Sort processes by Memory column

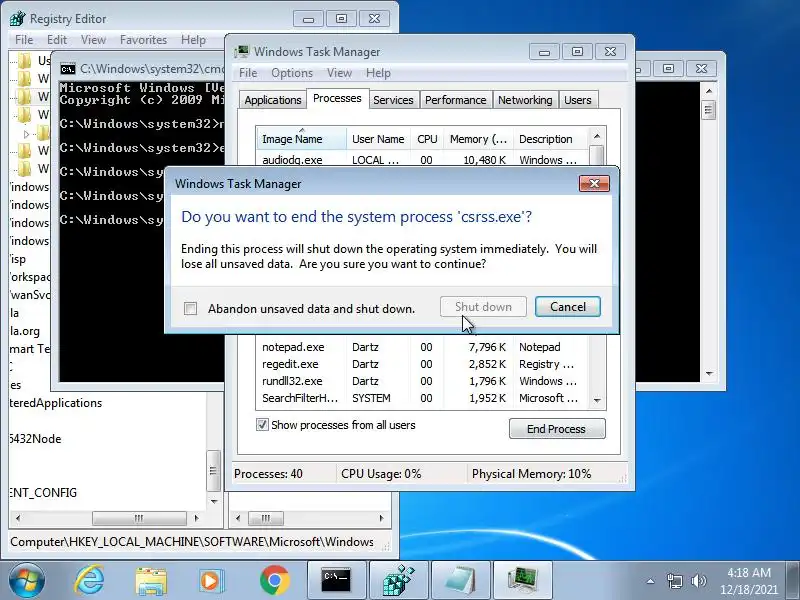[x=479, y=139]
